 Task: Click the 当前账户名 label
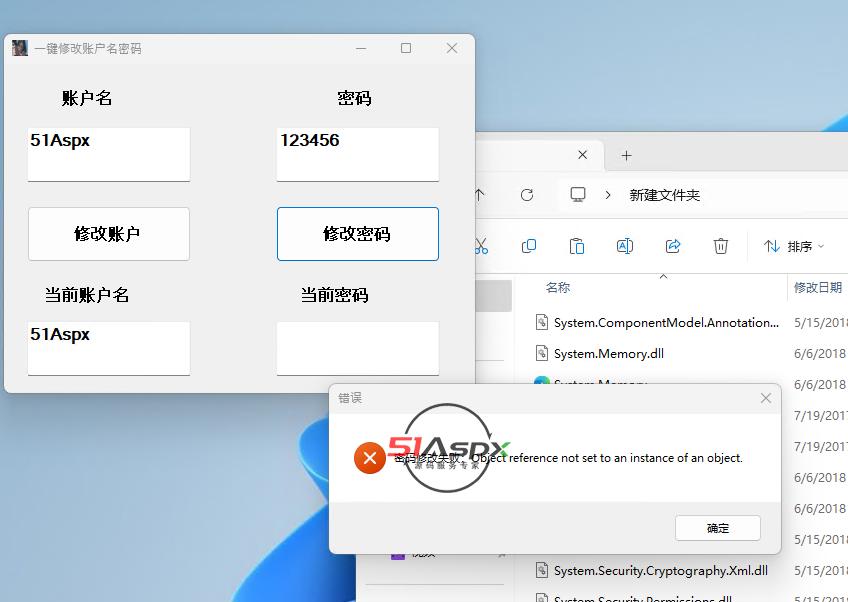pos(87,295)
